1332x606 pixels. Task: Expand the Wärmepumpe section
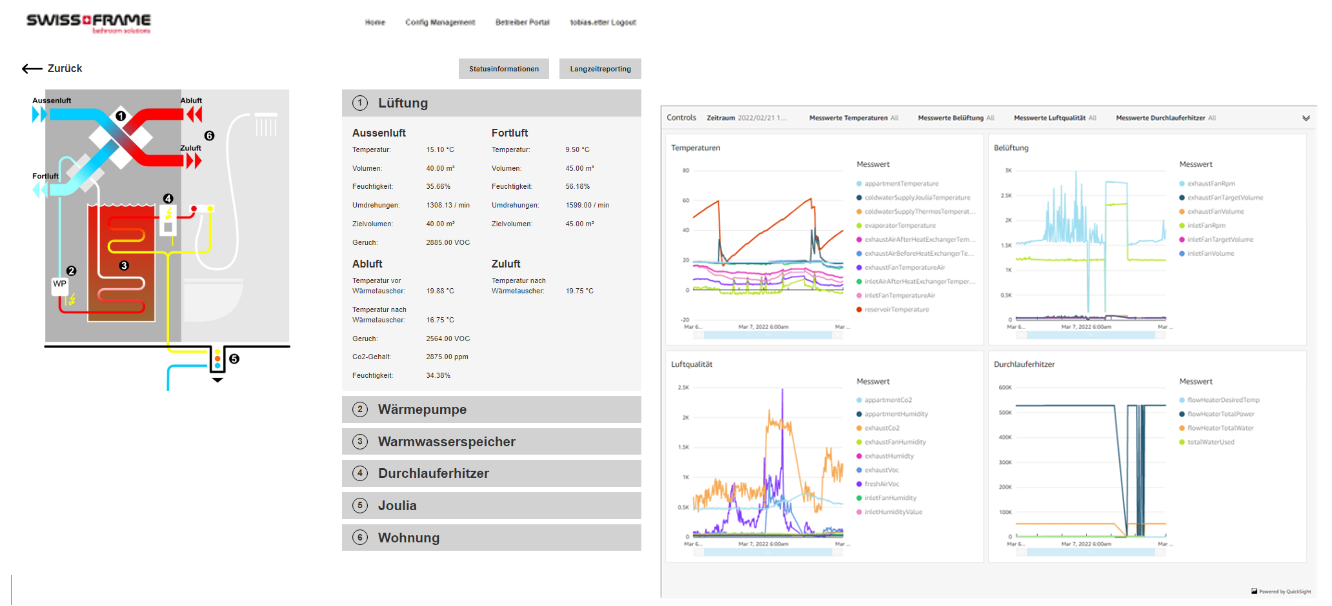tap(491, 410)
